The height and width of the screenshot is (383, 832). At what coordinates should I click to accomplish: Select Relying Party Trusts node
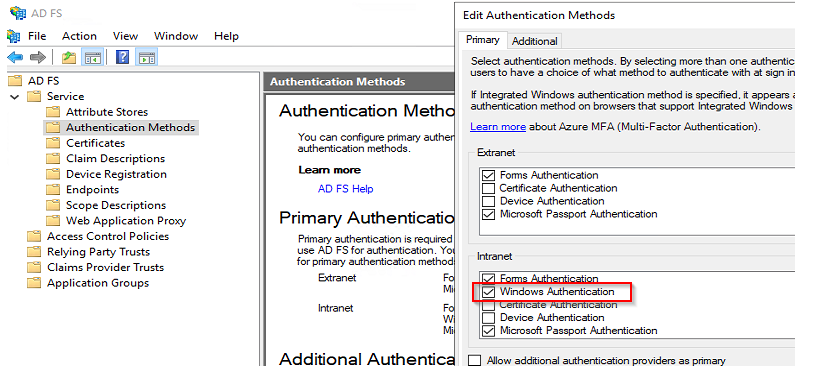[99, 252]
